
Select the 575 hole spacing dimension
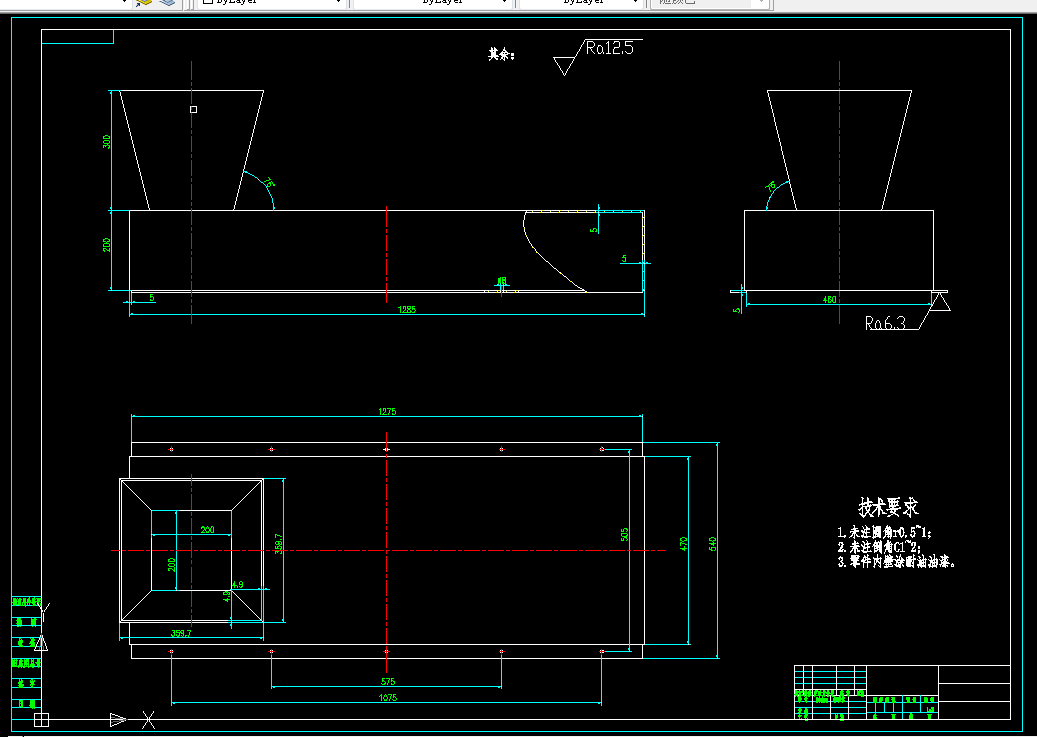pos(388,681)
